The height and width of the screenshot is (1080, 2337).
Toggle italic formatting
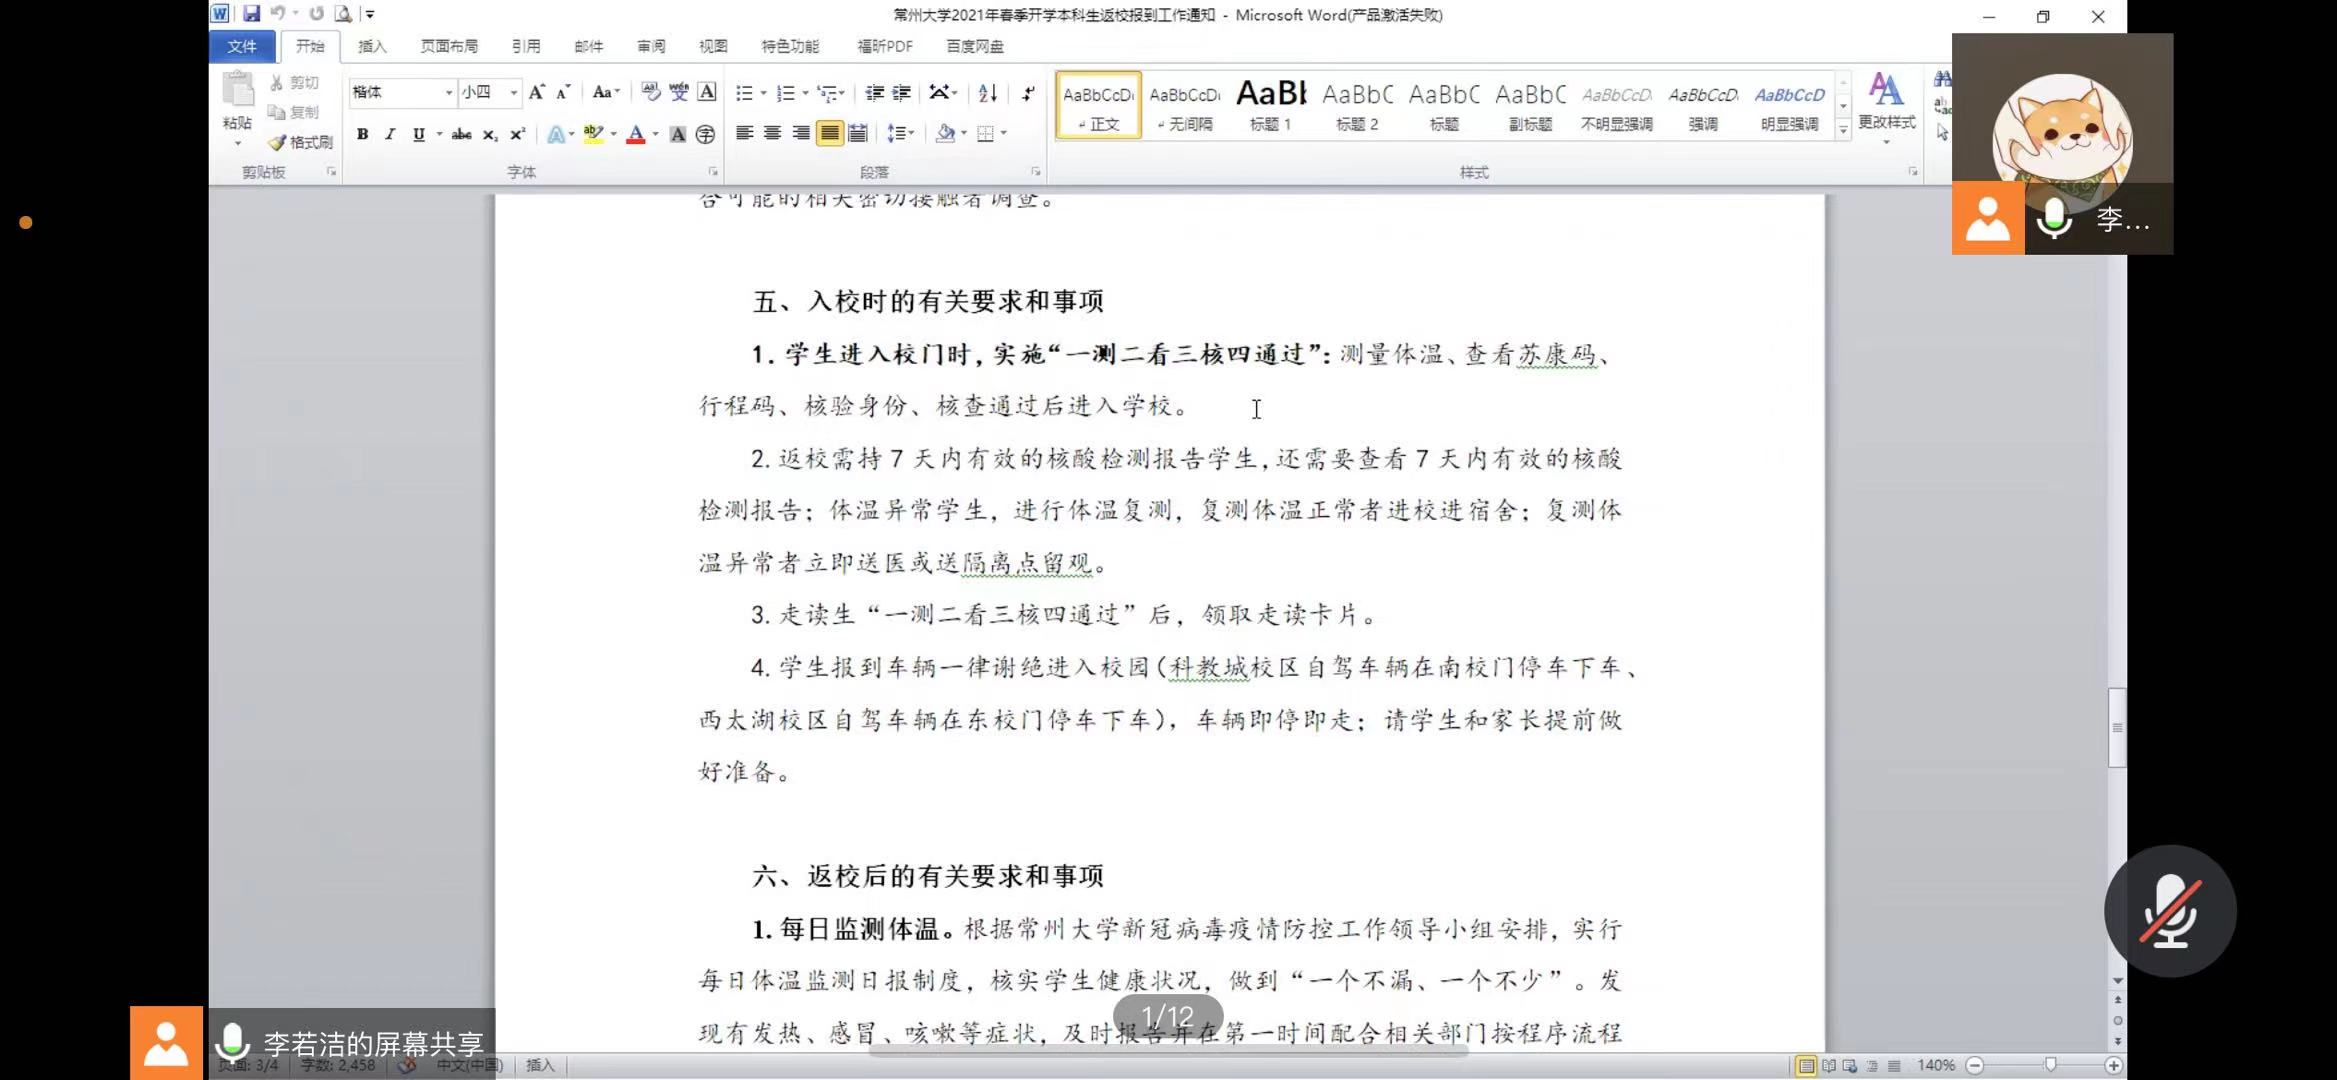point(390,134)
